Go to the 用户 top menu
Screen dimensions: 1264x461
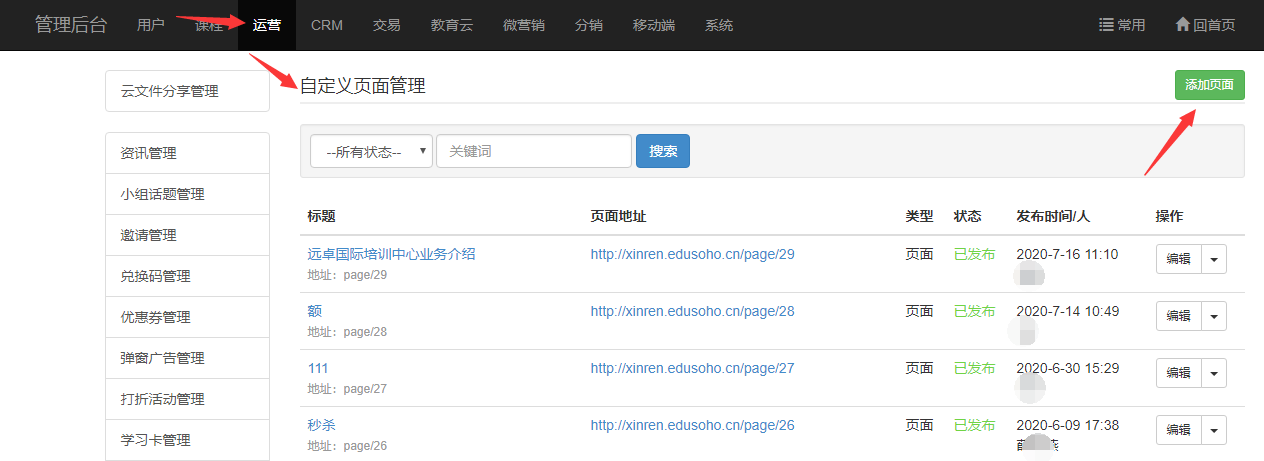pos(150,25)
